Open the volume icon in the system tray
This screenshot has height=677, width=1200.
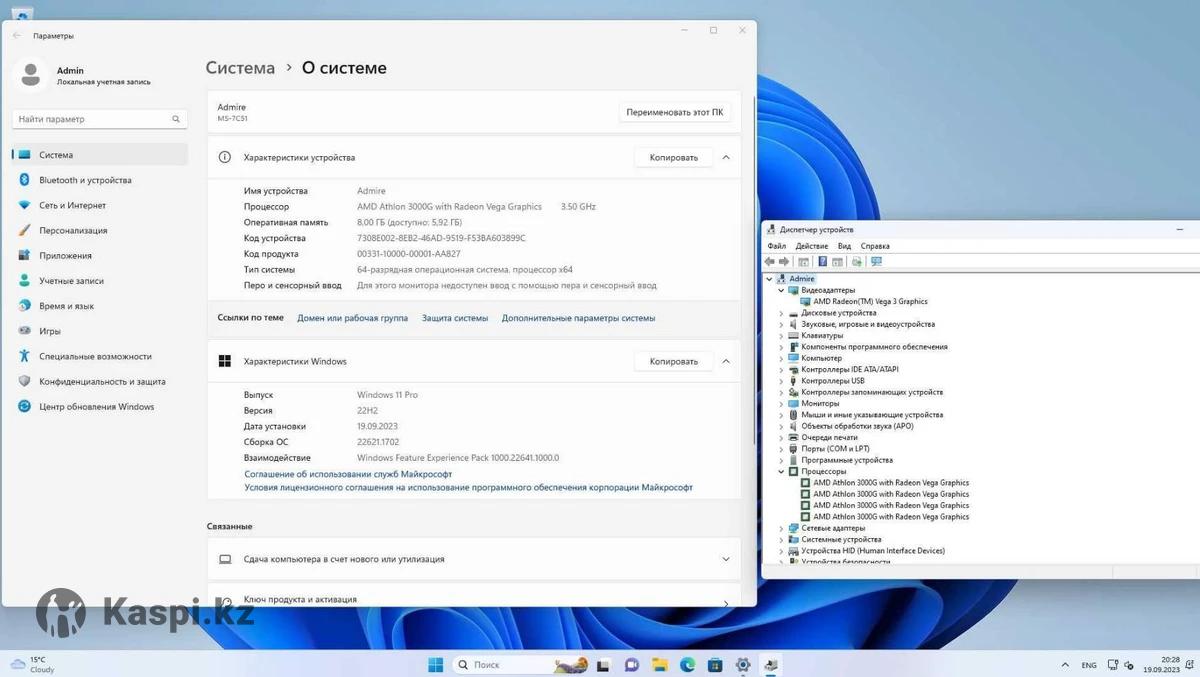(1128, 665)
